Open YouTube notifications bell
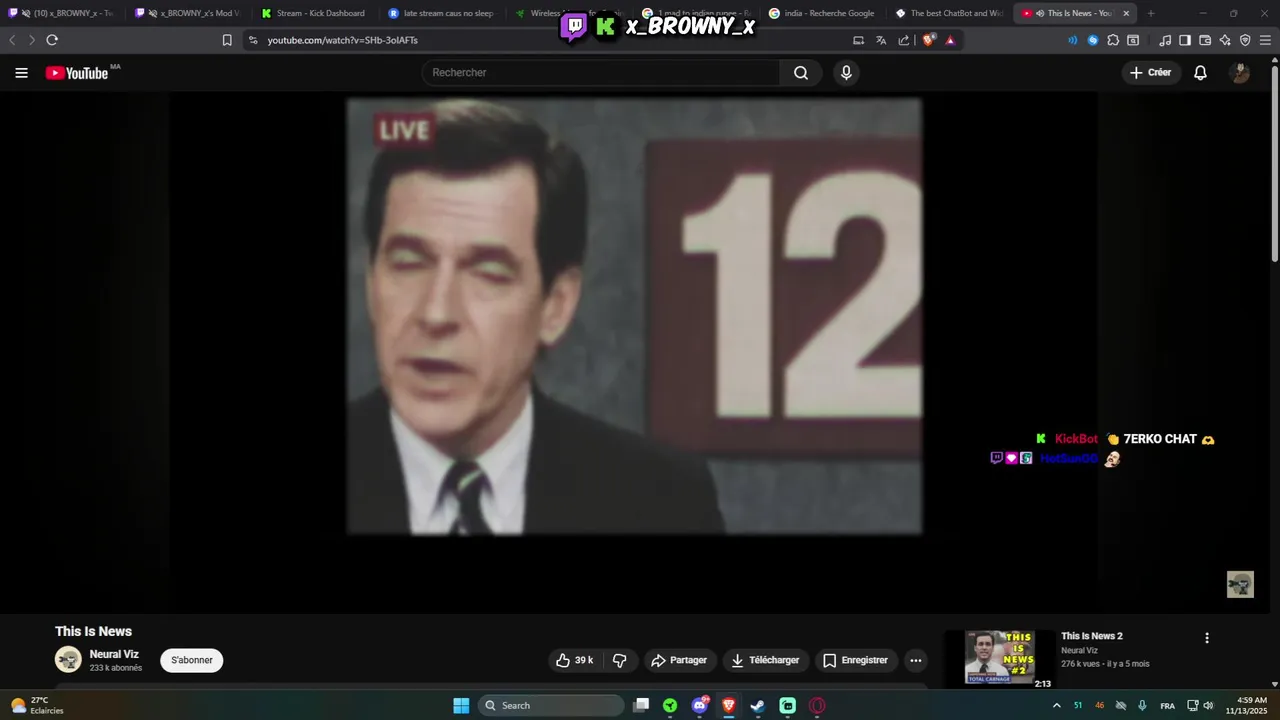 click(1200, 73)
